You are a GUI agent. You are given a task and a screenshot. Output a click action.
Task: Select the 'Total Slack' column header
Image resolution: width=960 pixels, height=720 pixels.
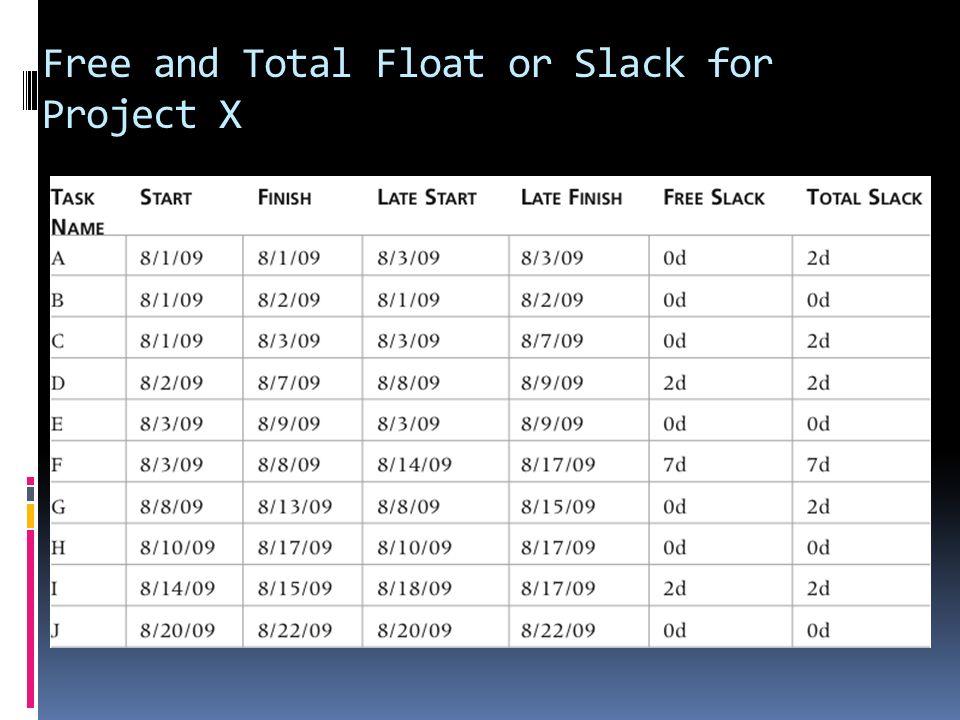(x=864, y=197)
